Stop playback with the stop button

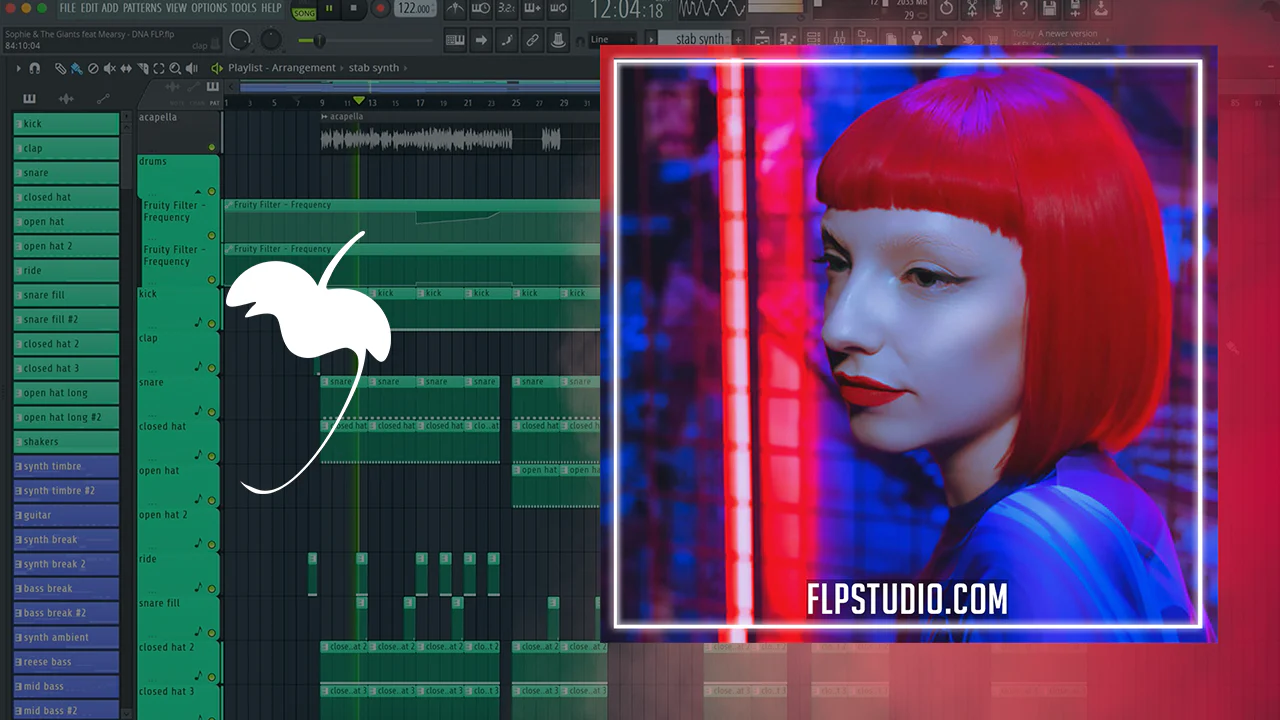point(354,10)
